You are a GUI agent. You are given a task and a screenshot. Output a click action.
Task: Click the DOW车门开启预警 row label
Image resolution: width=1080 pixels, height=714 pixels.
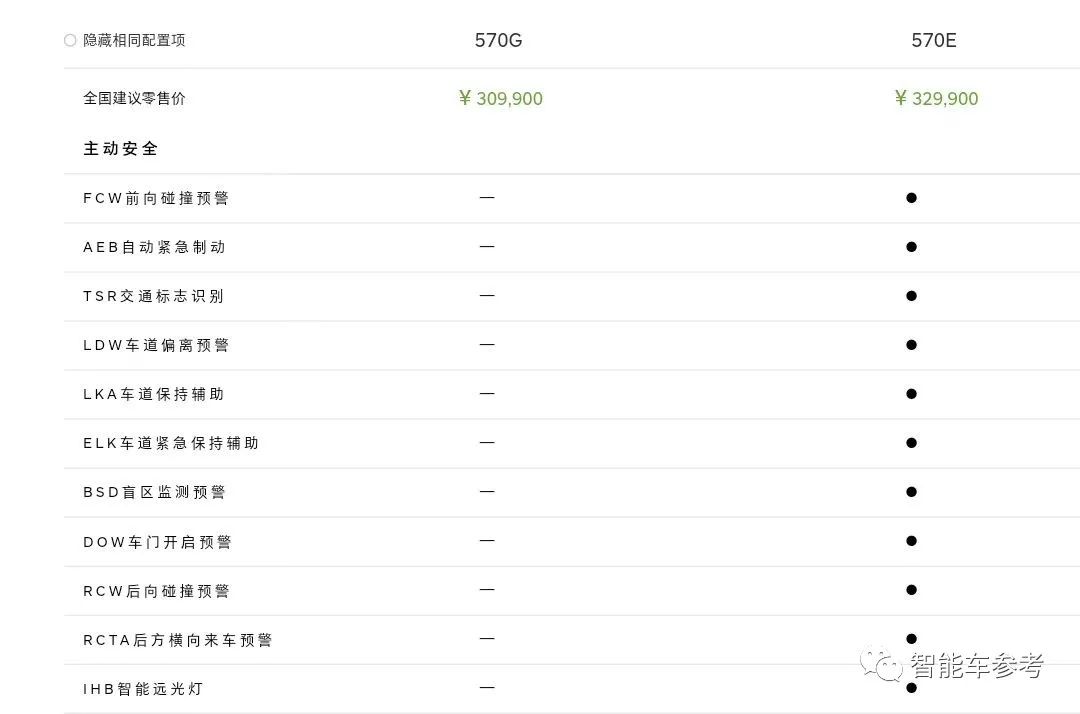[157, 542]
